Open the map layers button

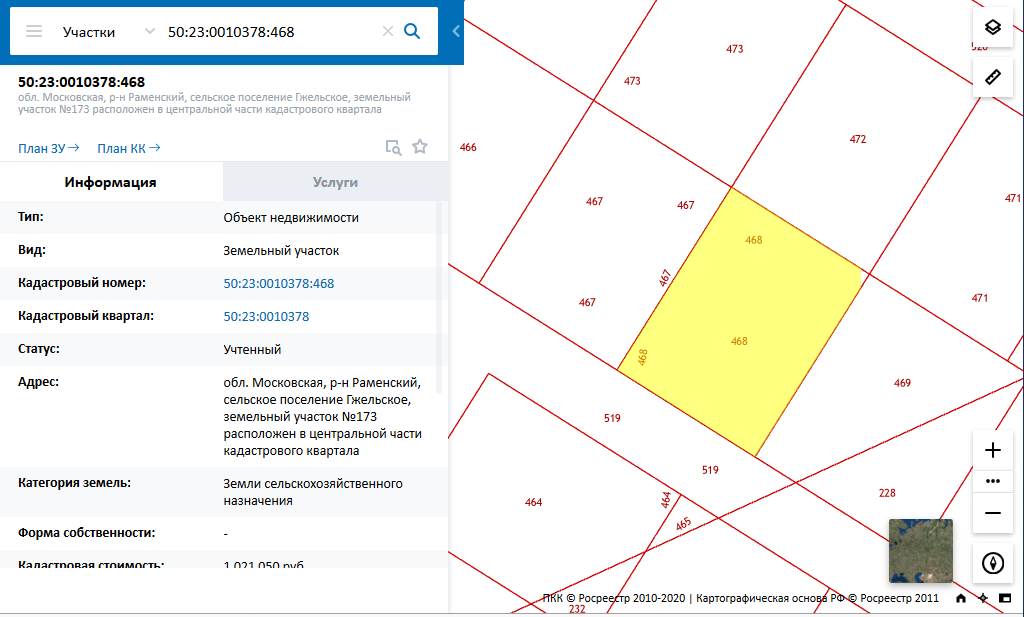[x=993, y=27]
